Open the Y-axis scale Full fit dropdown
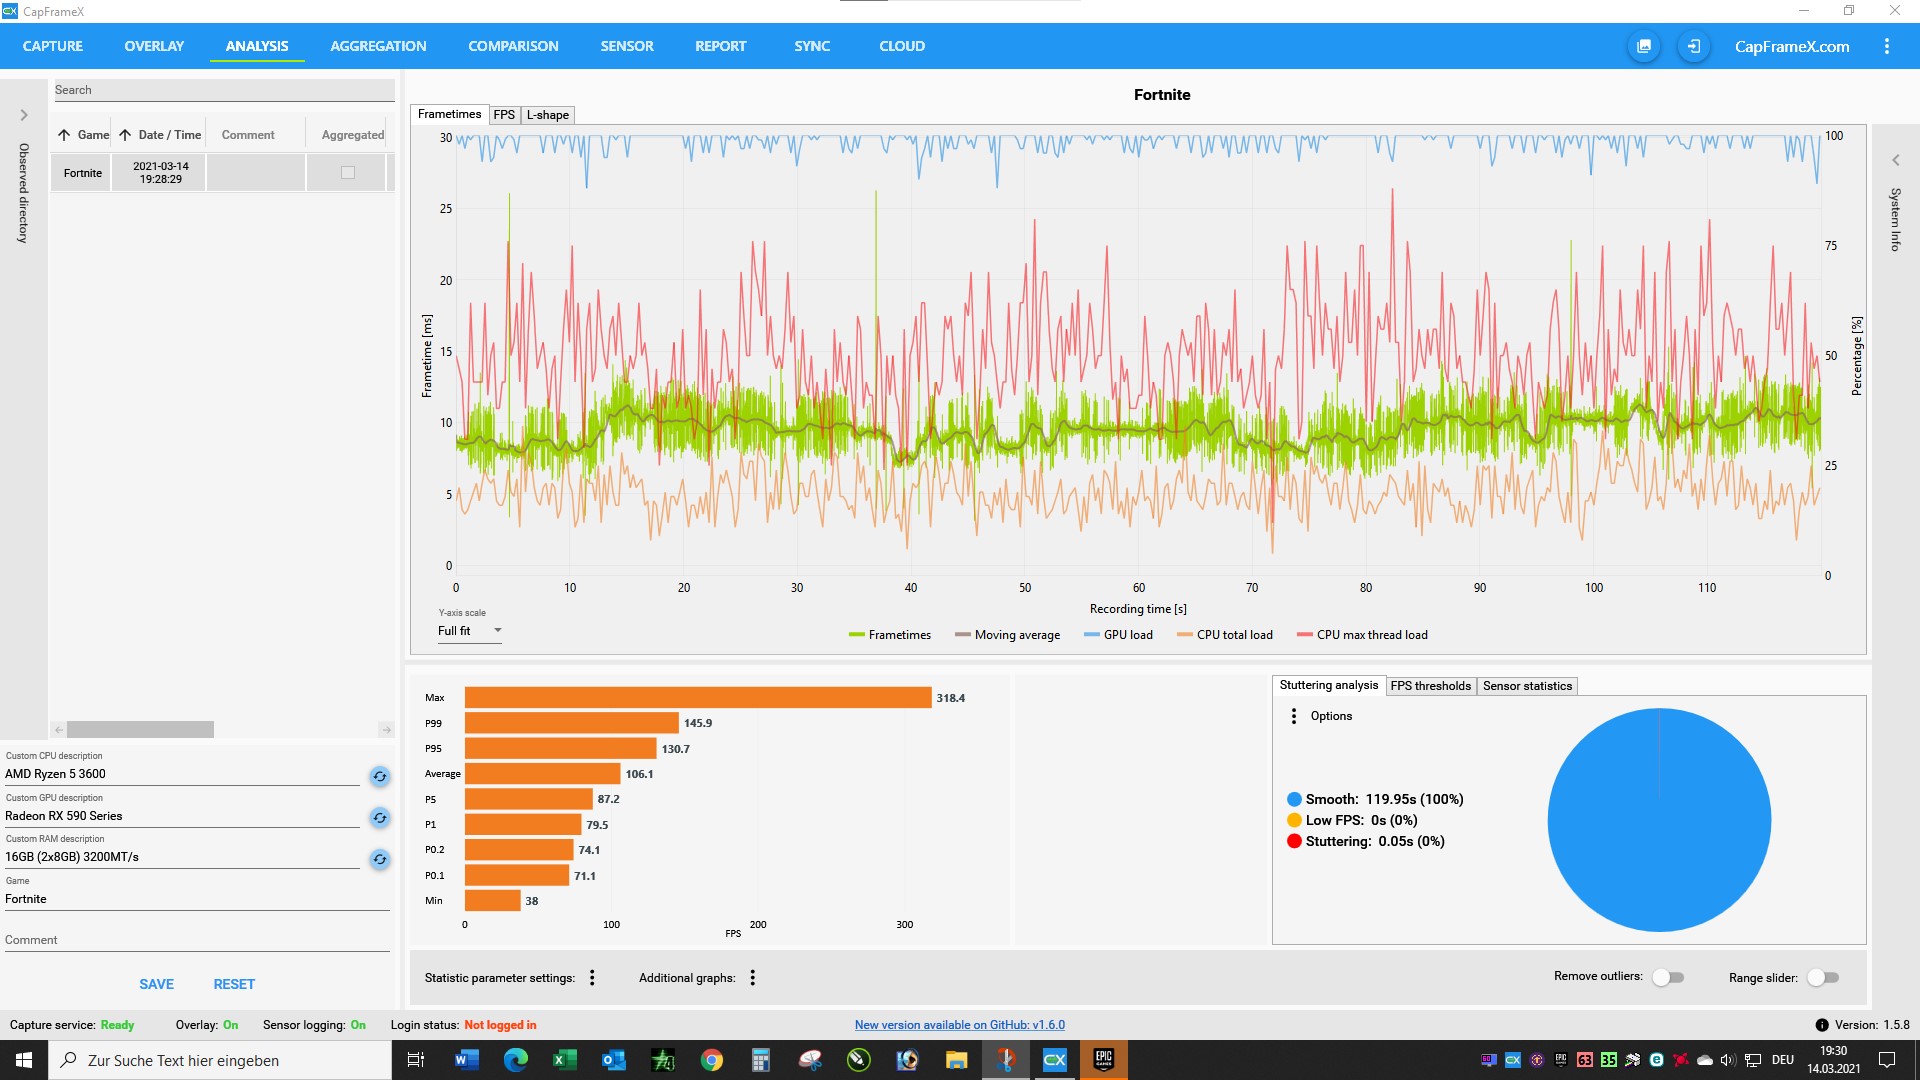 [x=469, y=631]
